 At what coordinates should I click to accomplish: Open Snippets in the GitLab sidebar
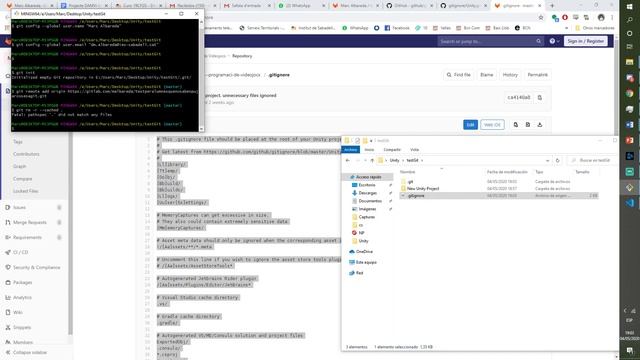coord(18,327)
